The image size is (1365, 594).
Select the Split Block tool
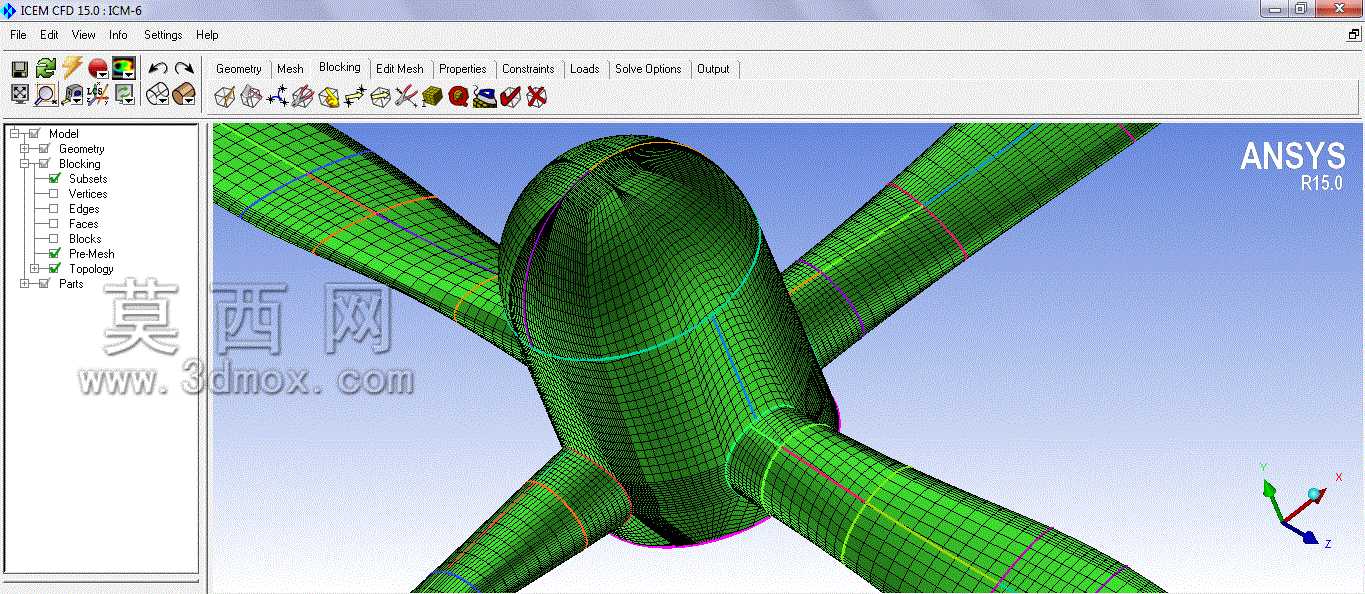(x=251, y=97)
